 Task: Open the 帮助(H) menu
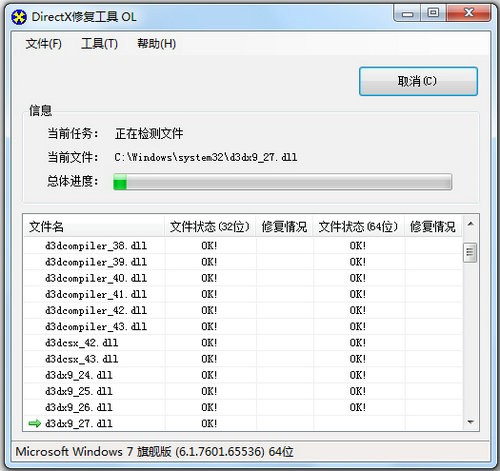(156, 44)
